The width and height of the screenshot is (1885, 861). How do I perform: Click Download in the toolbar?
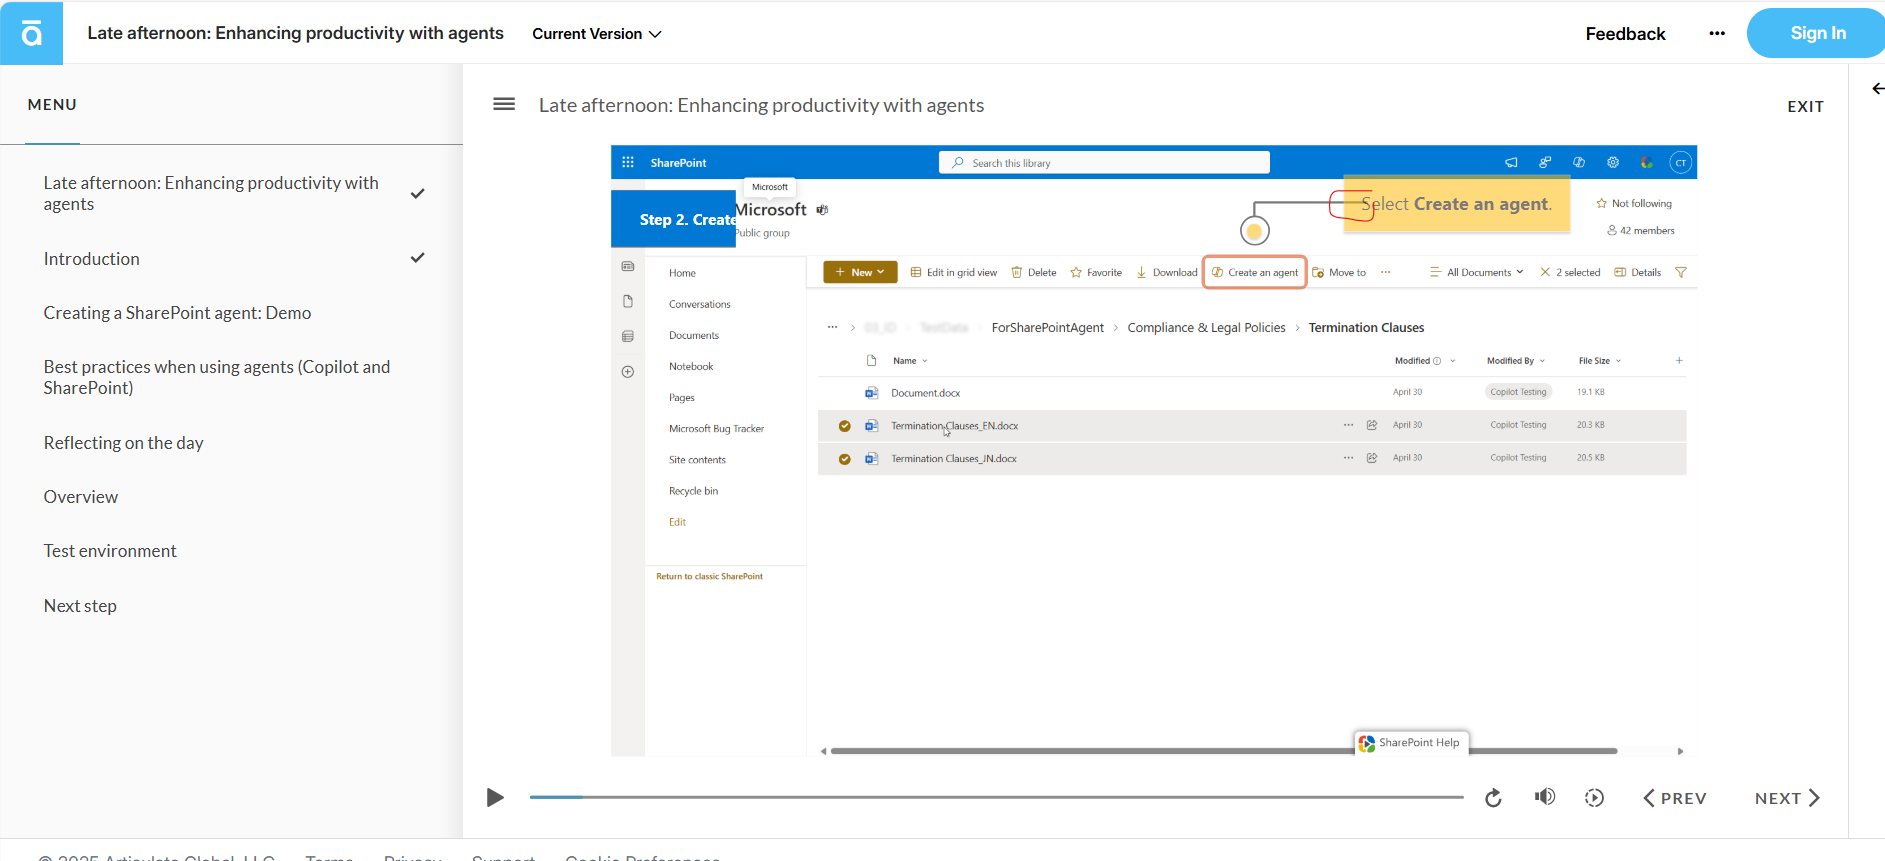(1166, 272)
